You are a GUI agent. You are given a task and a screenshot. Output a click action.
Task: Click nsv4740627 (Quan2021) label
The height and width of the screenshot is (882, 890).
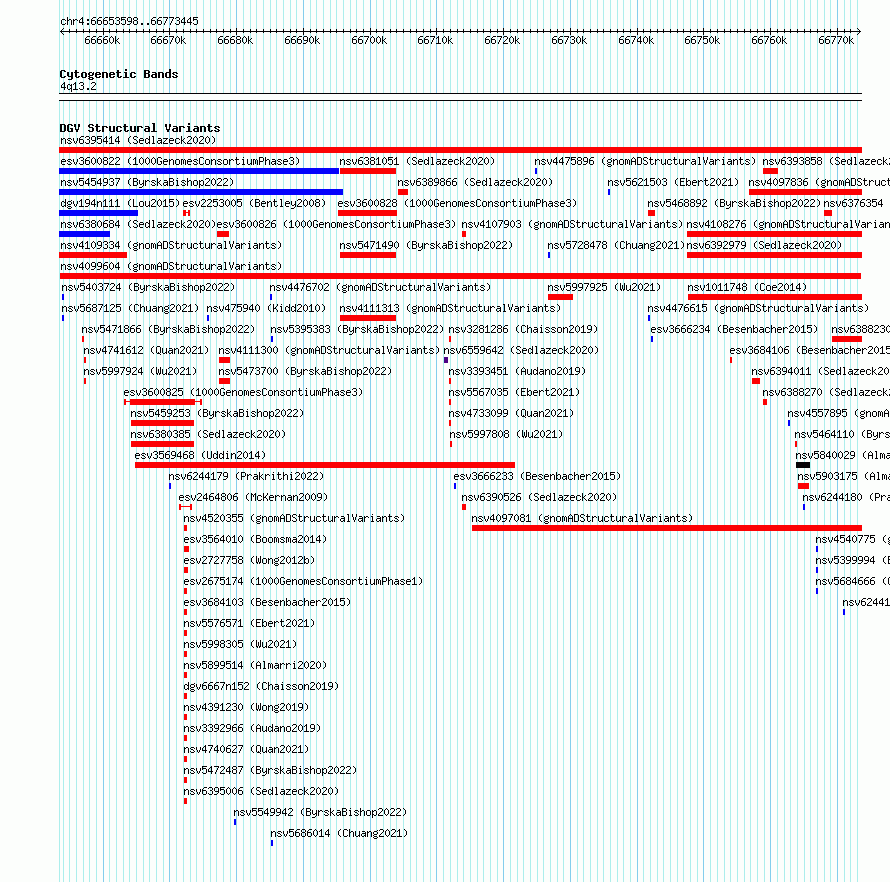coord(246,749)
